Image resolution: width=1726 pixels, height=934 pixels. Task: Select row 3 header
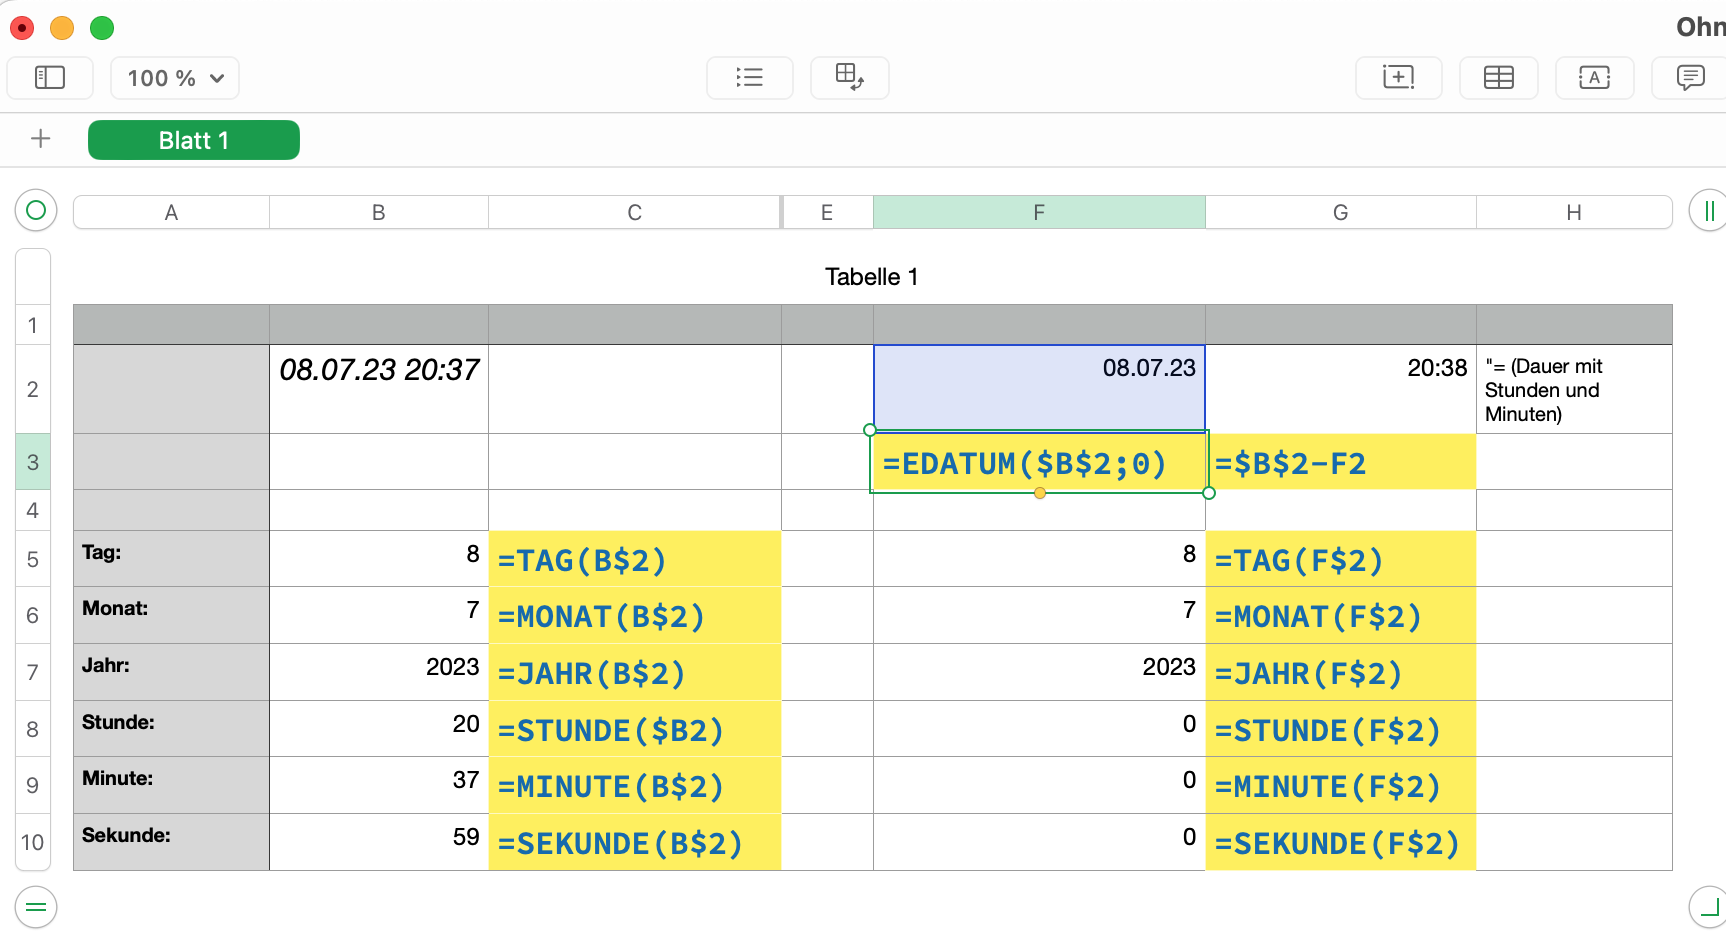click(33, 462)
